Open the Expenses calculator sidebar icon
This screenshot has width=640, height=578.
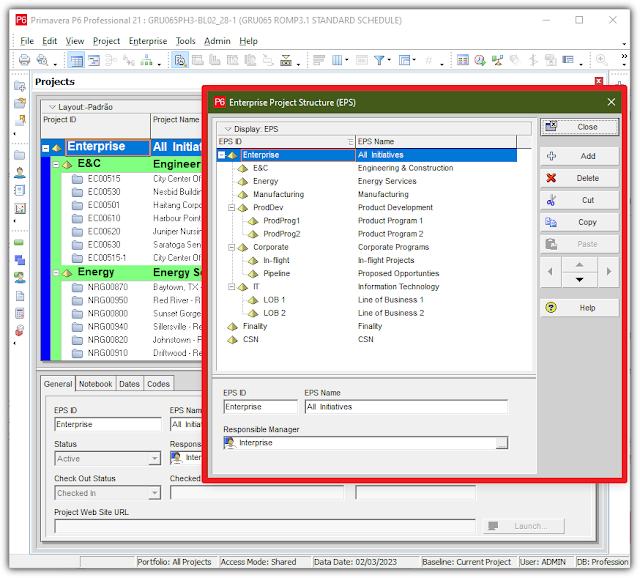pyautogui.click(x=20, y=313)
